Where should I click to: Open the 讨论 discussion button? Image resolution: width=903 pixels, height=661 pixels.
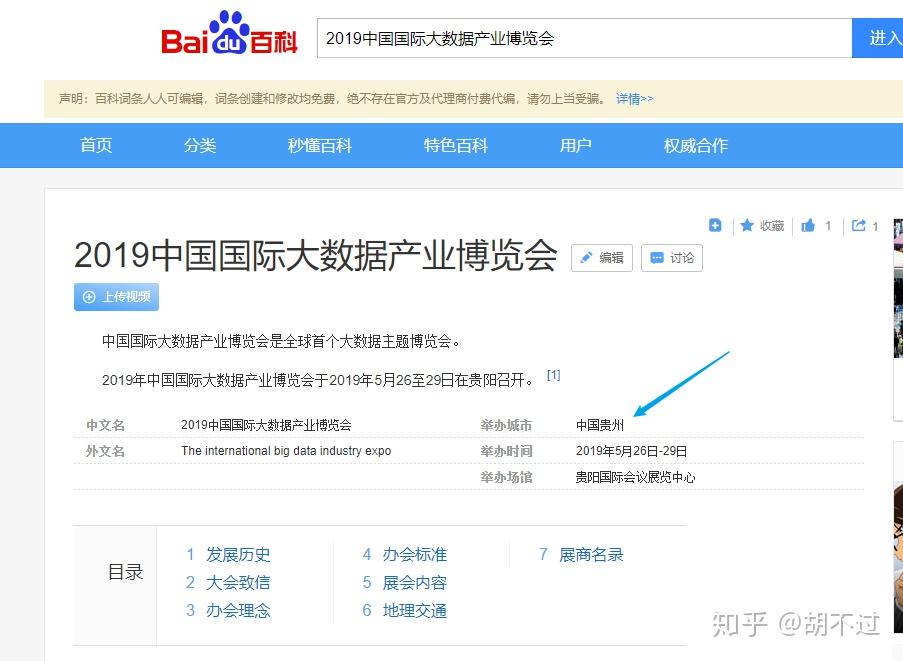(671, 257)
